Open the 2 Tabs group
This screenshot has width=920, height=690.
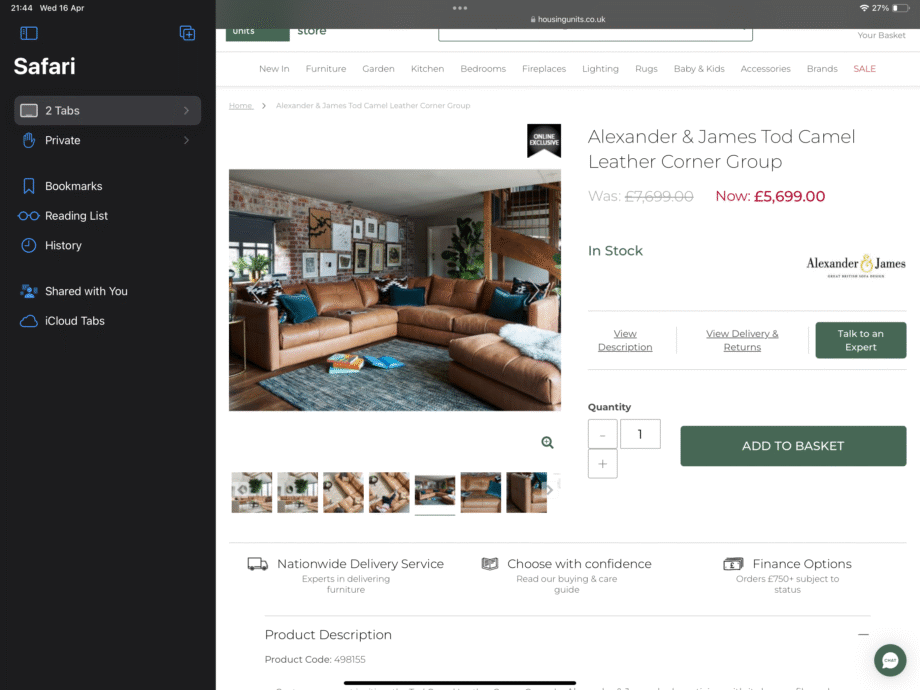[107, 110]
